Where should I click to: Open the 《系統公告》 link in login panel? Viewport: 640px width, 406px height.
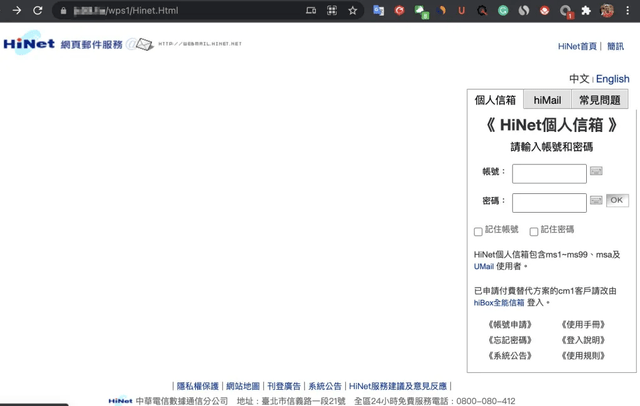[510, 356]
